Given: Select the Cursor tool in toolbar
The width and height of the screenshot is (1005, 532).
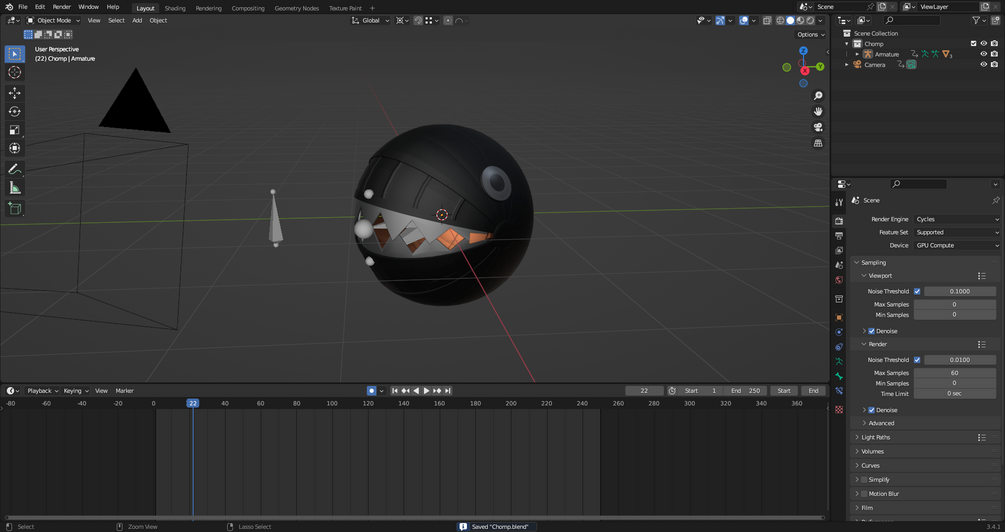Looking at the screenshot, I should (x=14, y=72).
